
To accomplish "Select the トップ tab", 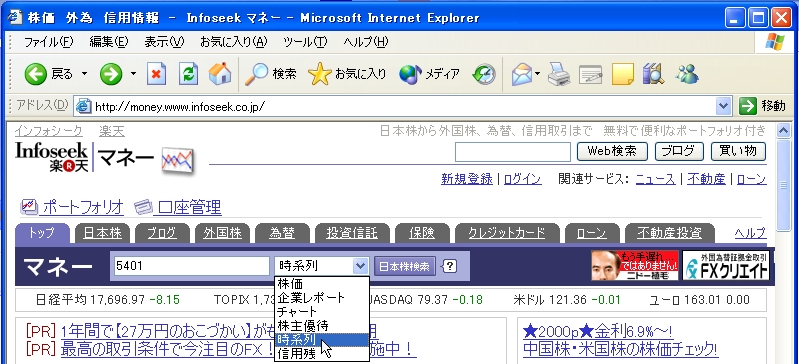I will pos(42,233).
